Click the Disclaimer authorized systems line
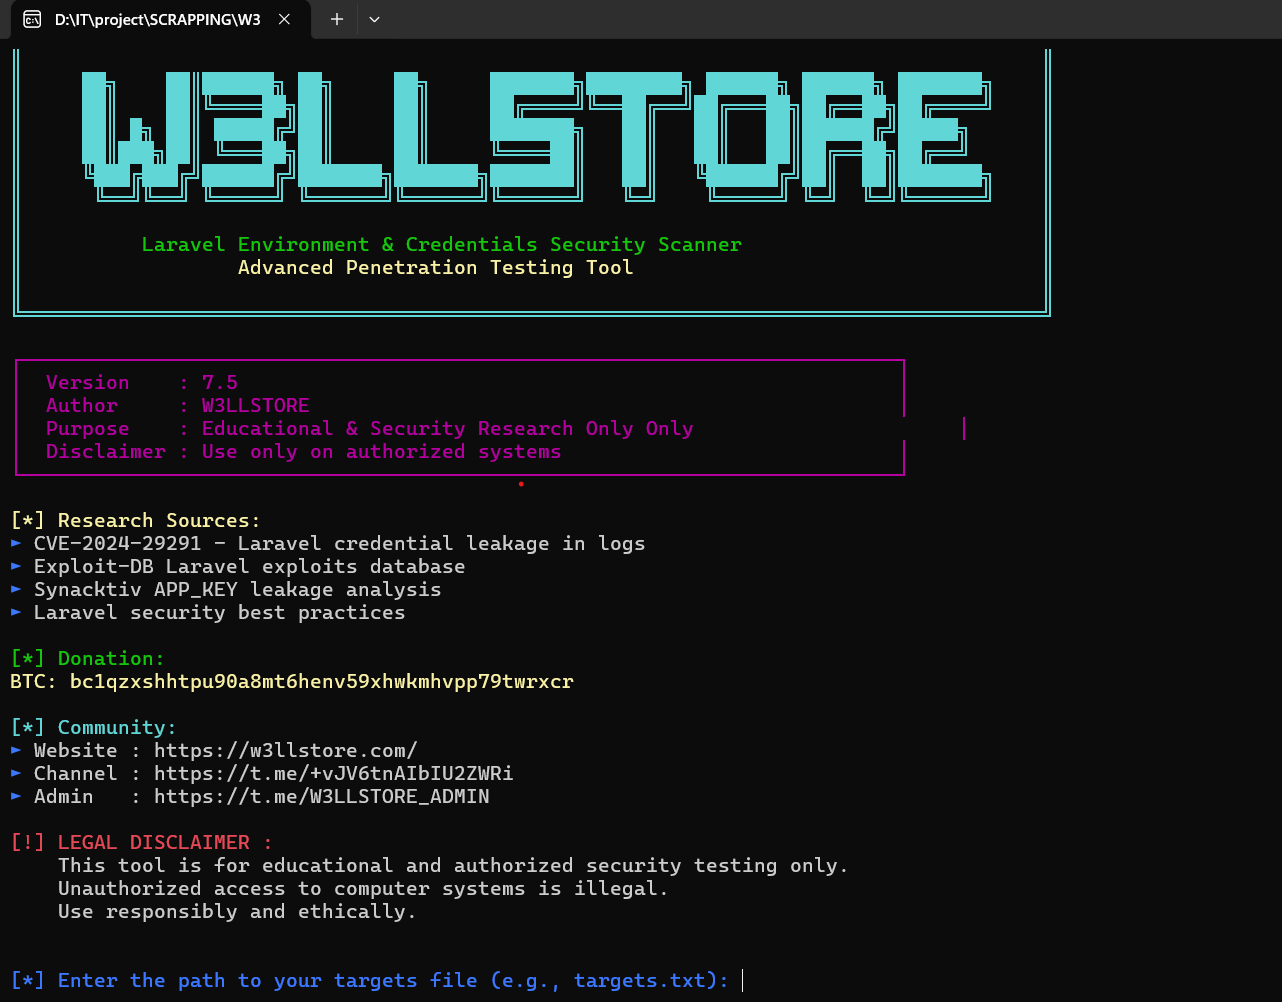The width and height of the screenshot is (1282, 1002). 304,452
